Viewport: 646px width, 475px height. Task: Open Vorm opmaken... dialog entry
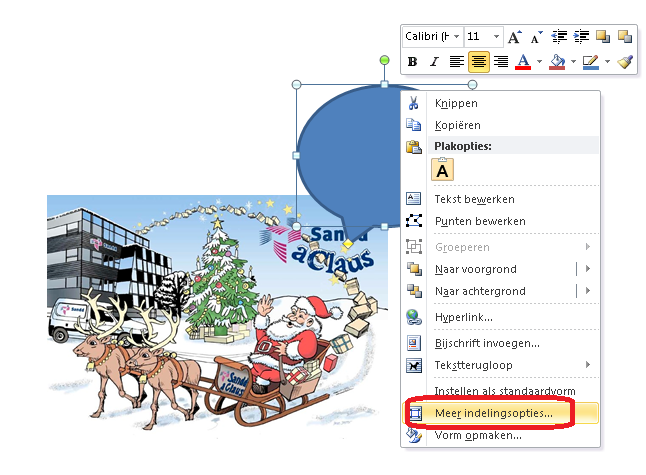point(478,435)
